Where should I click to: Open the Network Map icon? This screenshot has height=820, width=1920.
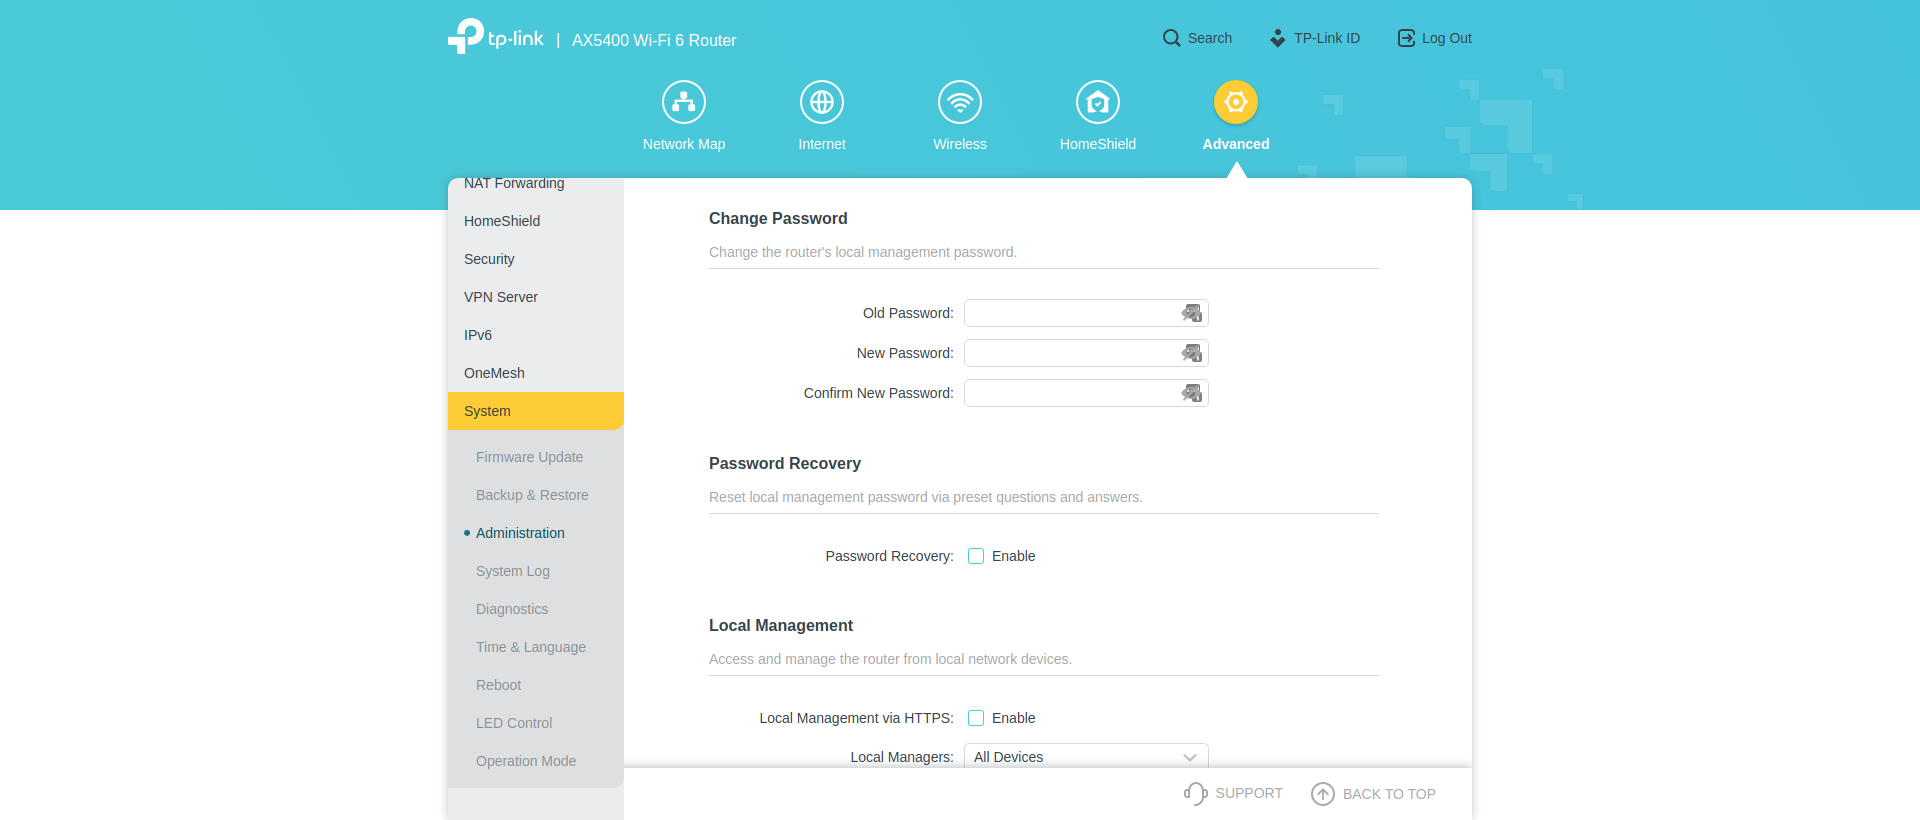pos(684,102)
